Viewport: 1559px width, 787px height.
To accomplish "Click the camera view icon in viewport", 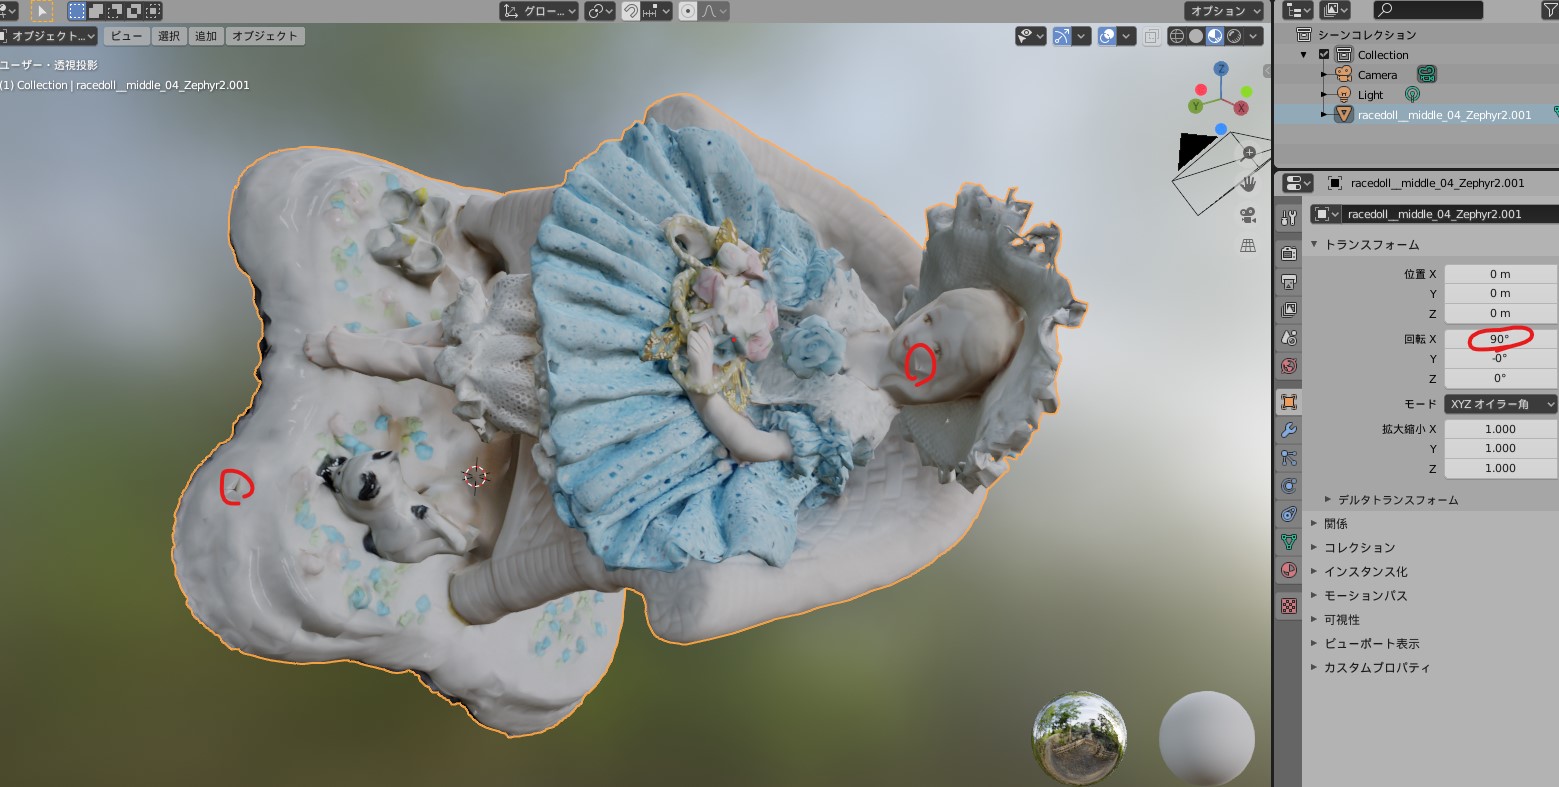I will tap(1248, 214).
